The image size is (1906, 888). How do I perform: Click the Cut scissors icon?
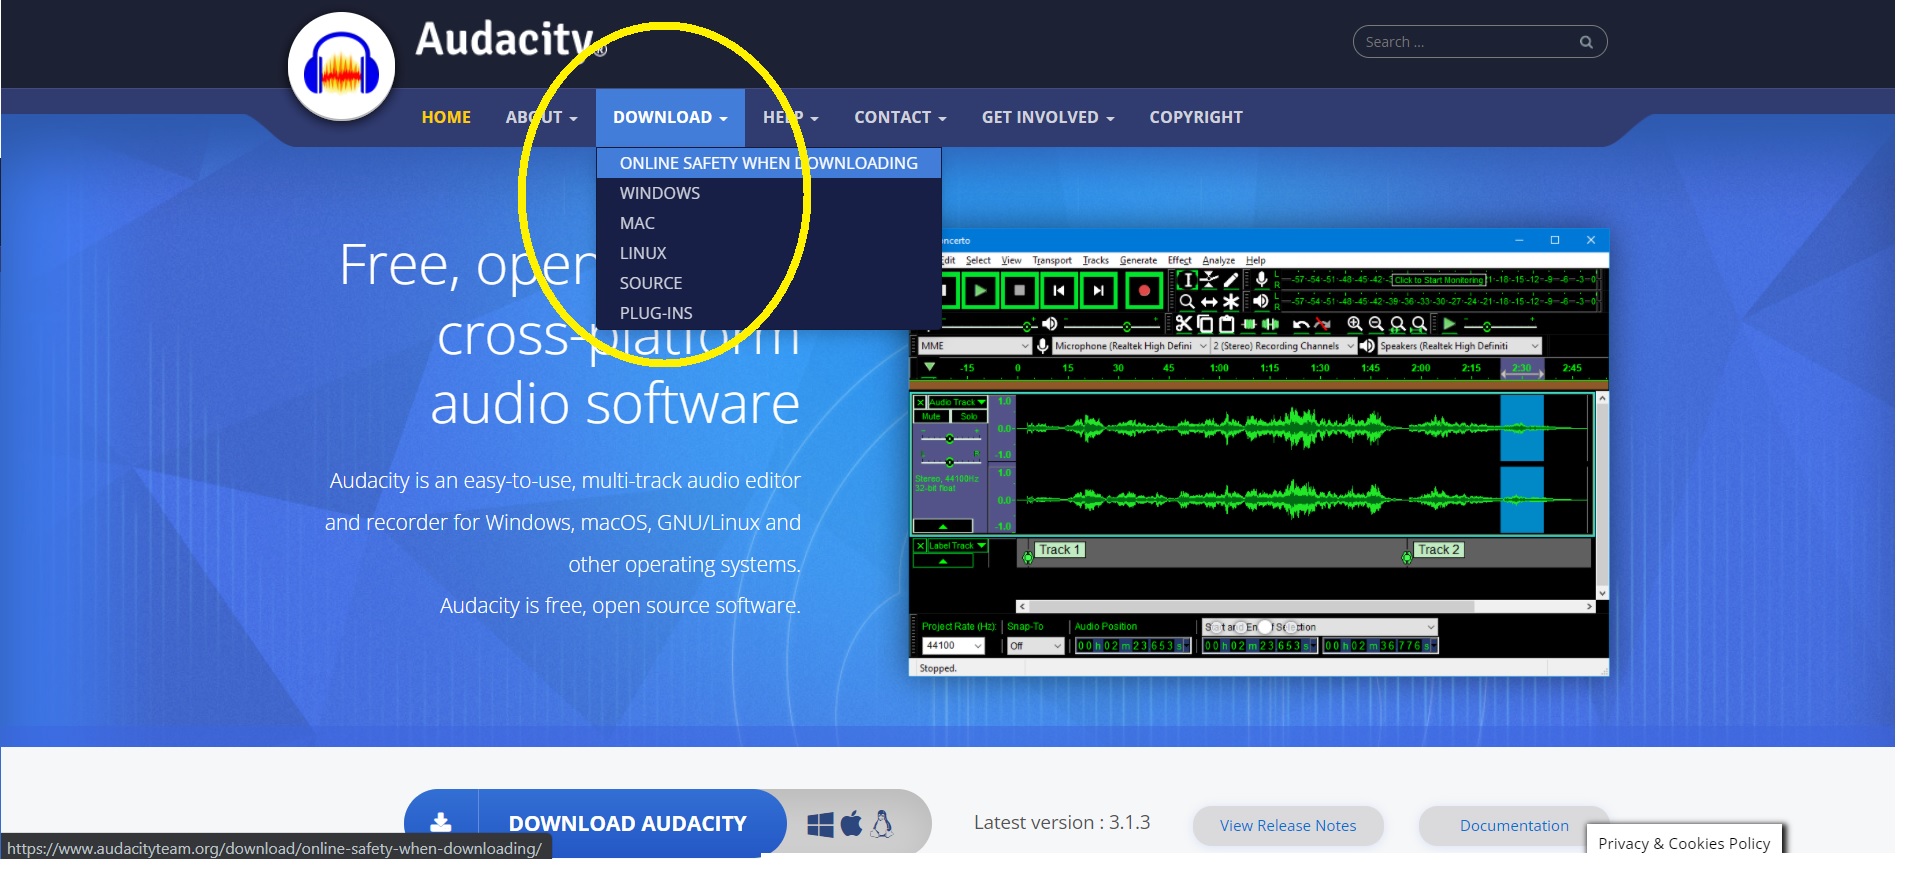1184,324
